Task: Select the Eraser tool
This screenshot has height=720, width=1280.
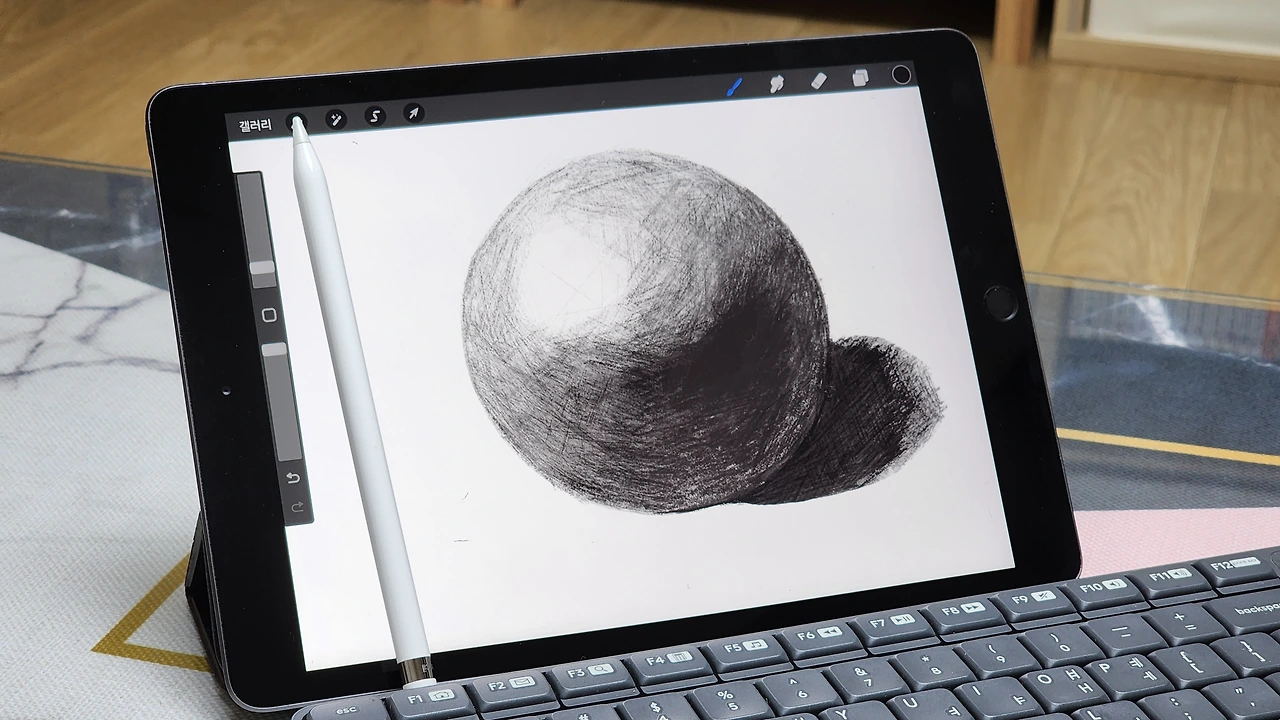Action: click(x=818, y=81)
